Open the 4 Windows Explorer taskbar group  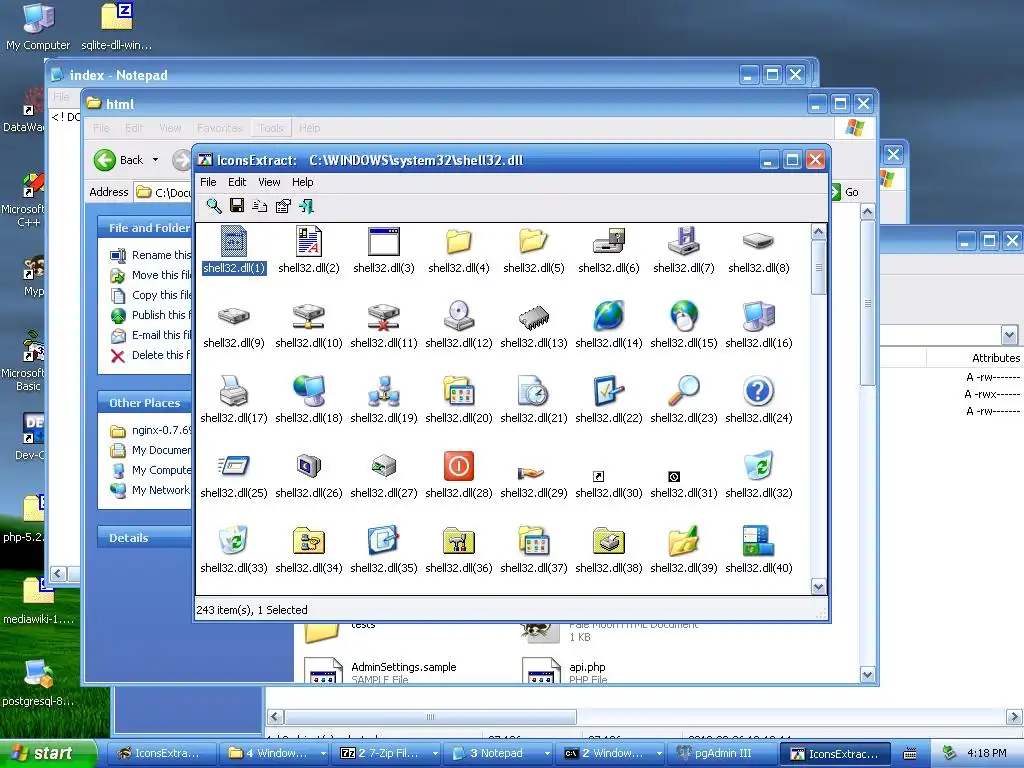[x=274, y=754]
